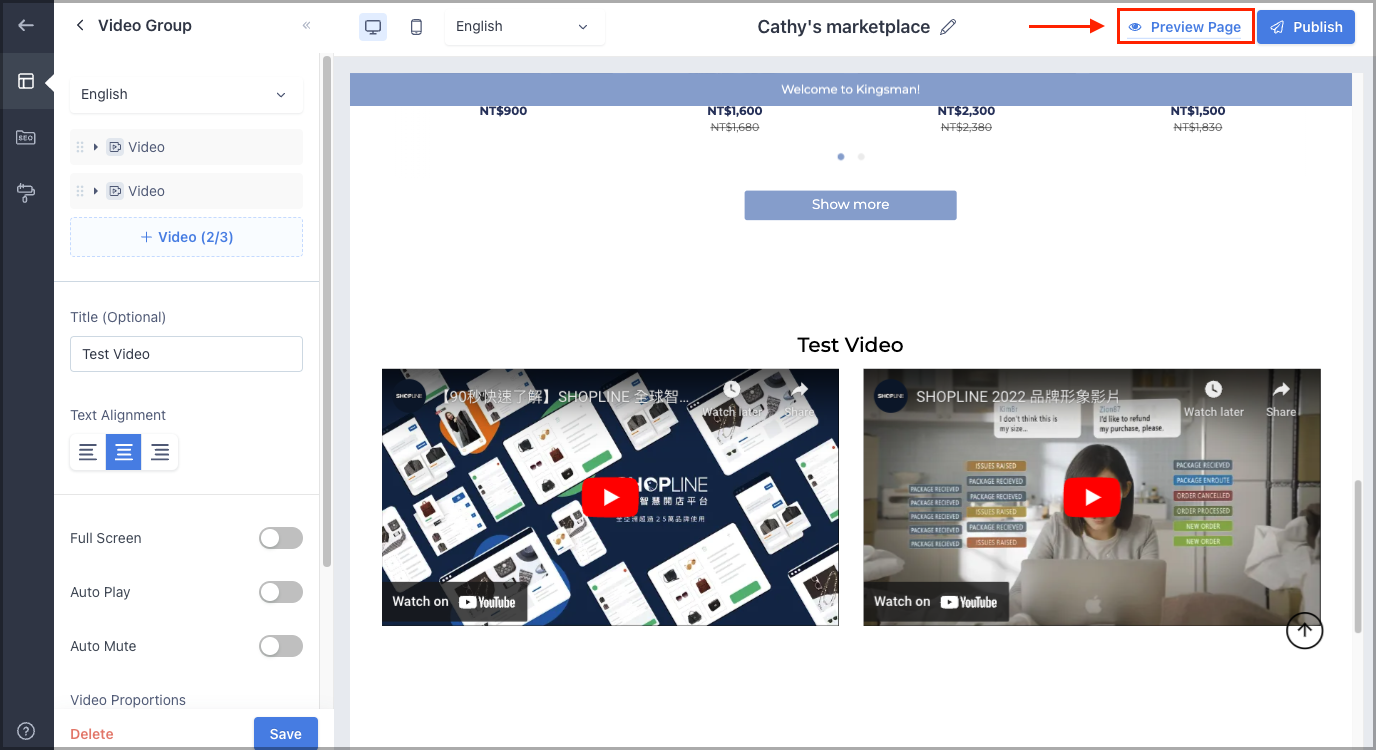
Task: Click the preview page vertical scrollbar
Action: [1358, 556]
